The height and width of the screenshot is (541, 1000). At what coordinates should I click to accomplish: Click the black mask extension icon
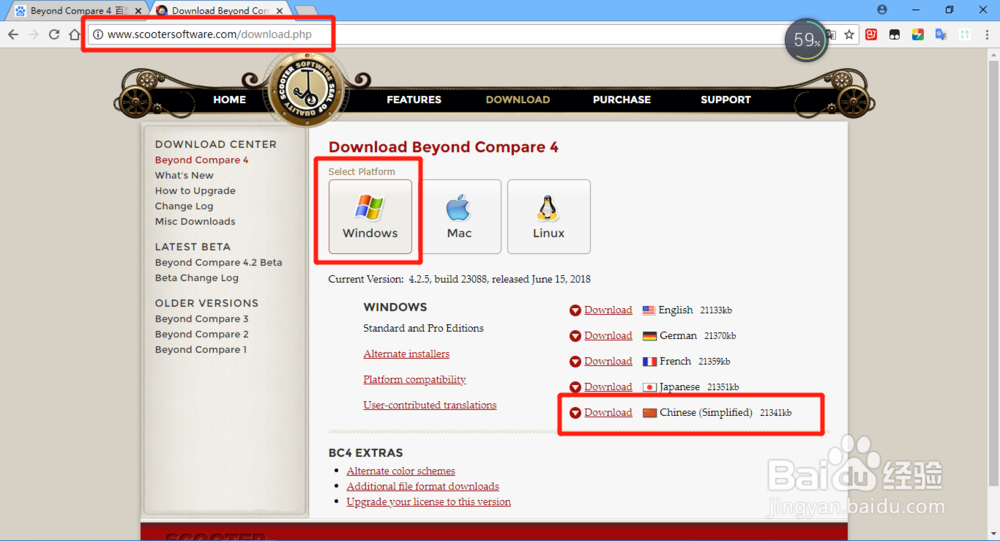894,35
